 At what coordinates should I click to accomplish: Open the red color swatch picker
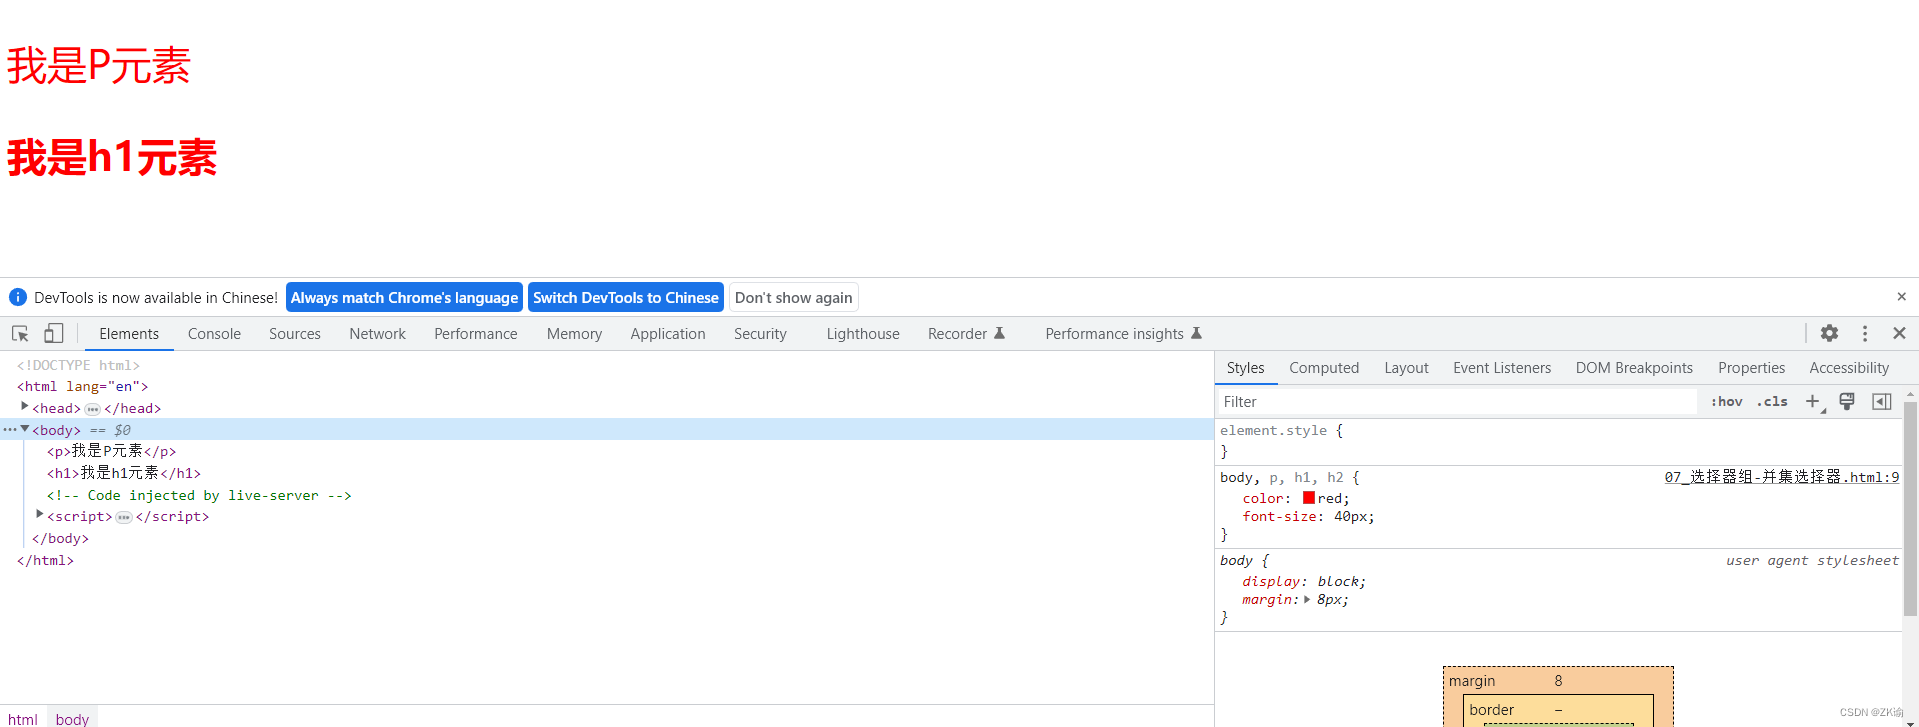coord(1309,498)
